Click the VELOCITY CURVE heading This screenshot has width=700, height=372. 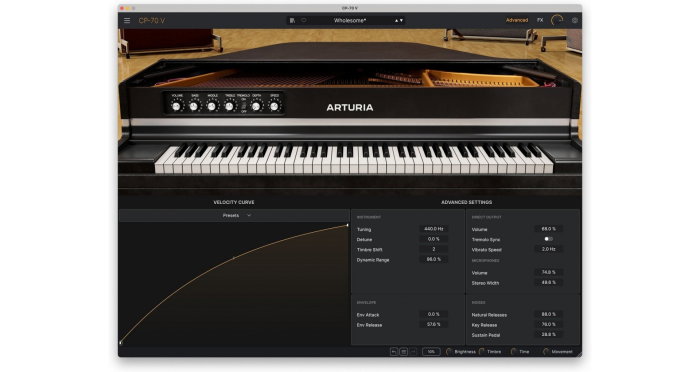coord(234,202)
